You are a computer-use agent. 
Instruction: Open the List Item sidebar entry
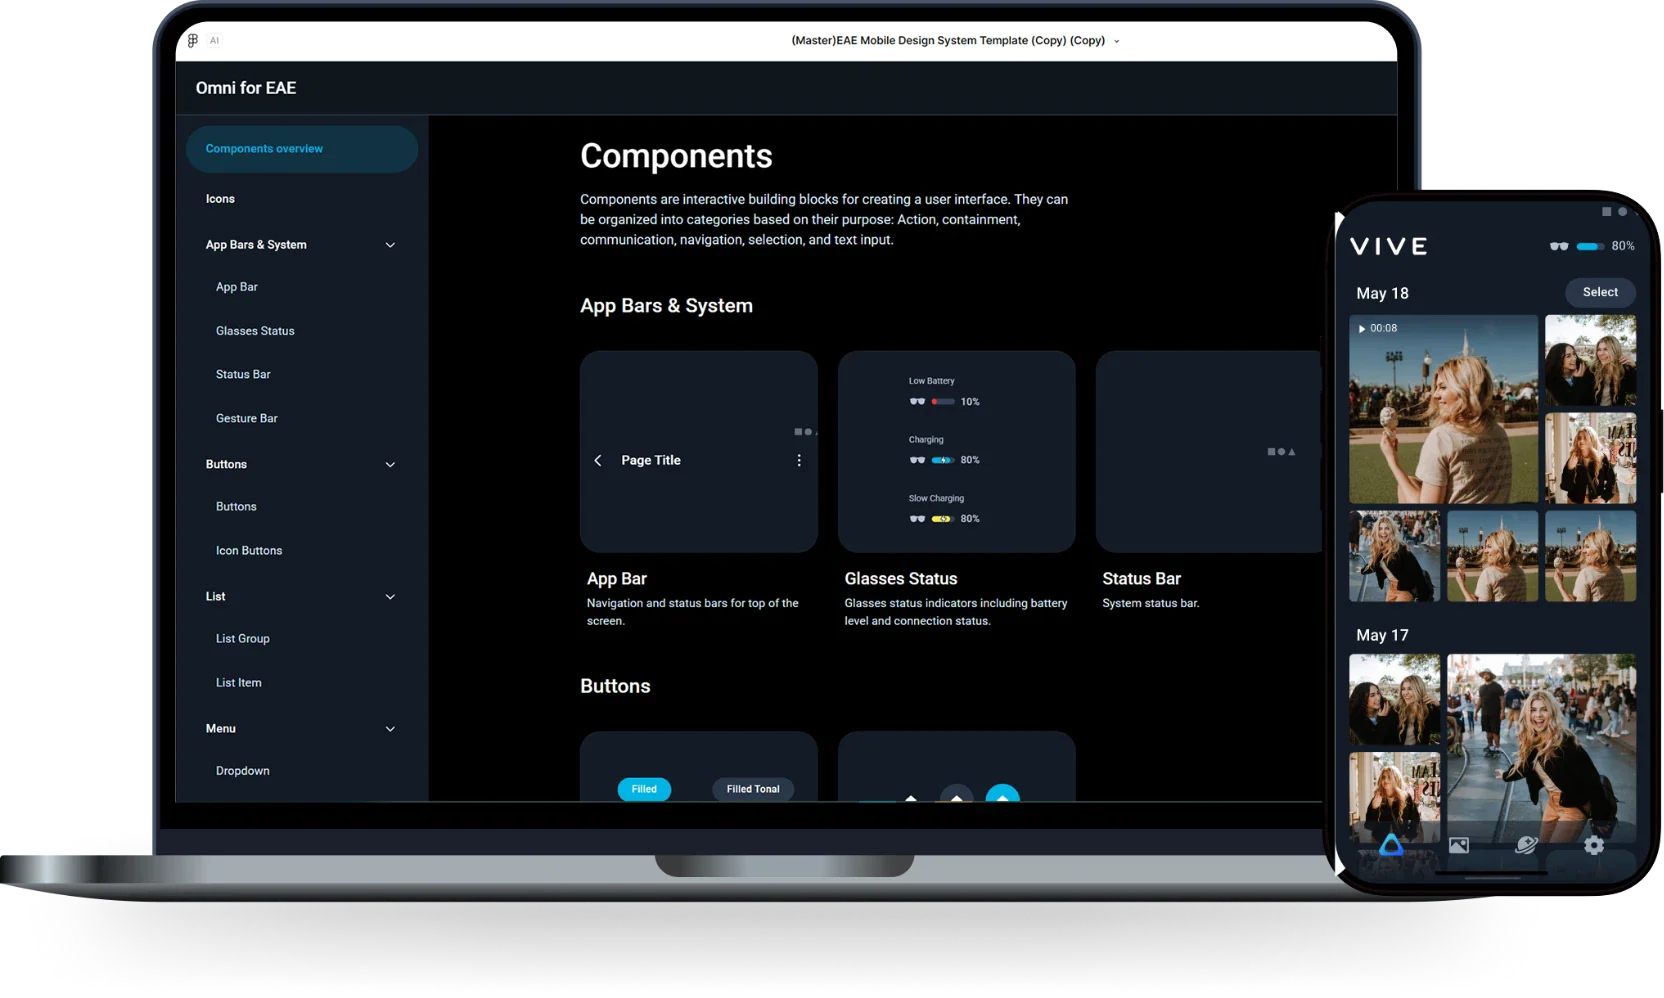pyautogui.click(x=239, y=683)
